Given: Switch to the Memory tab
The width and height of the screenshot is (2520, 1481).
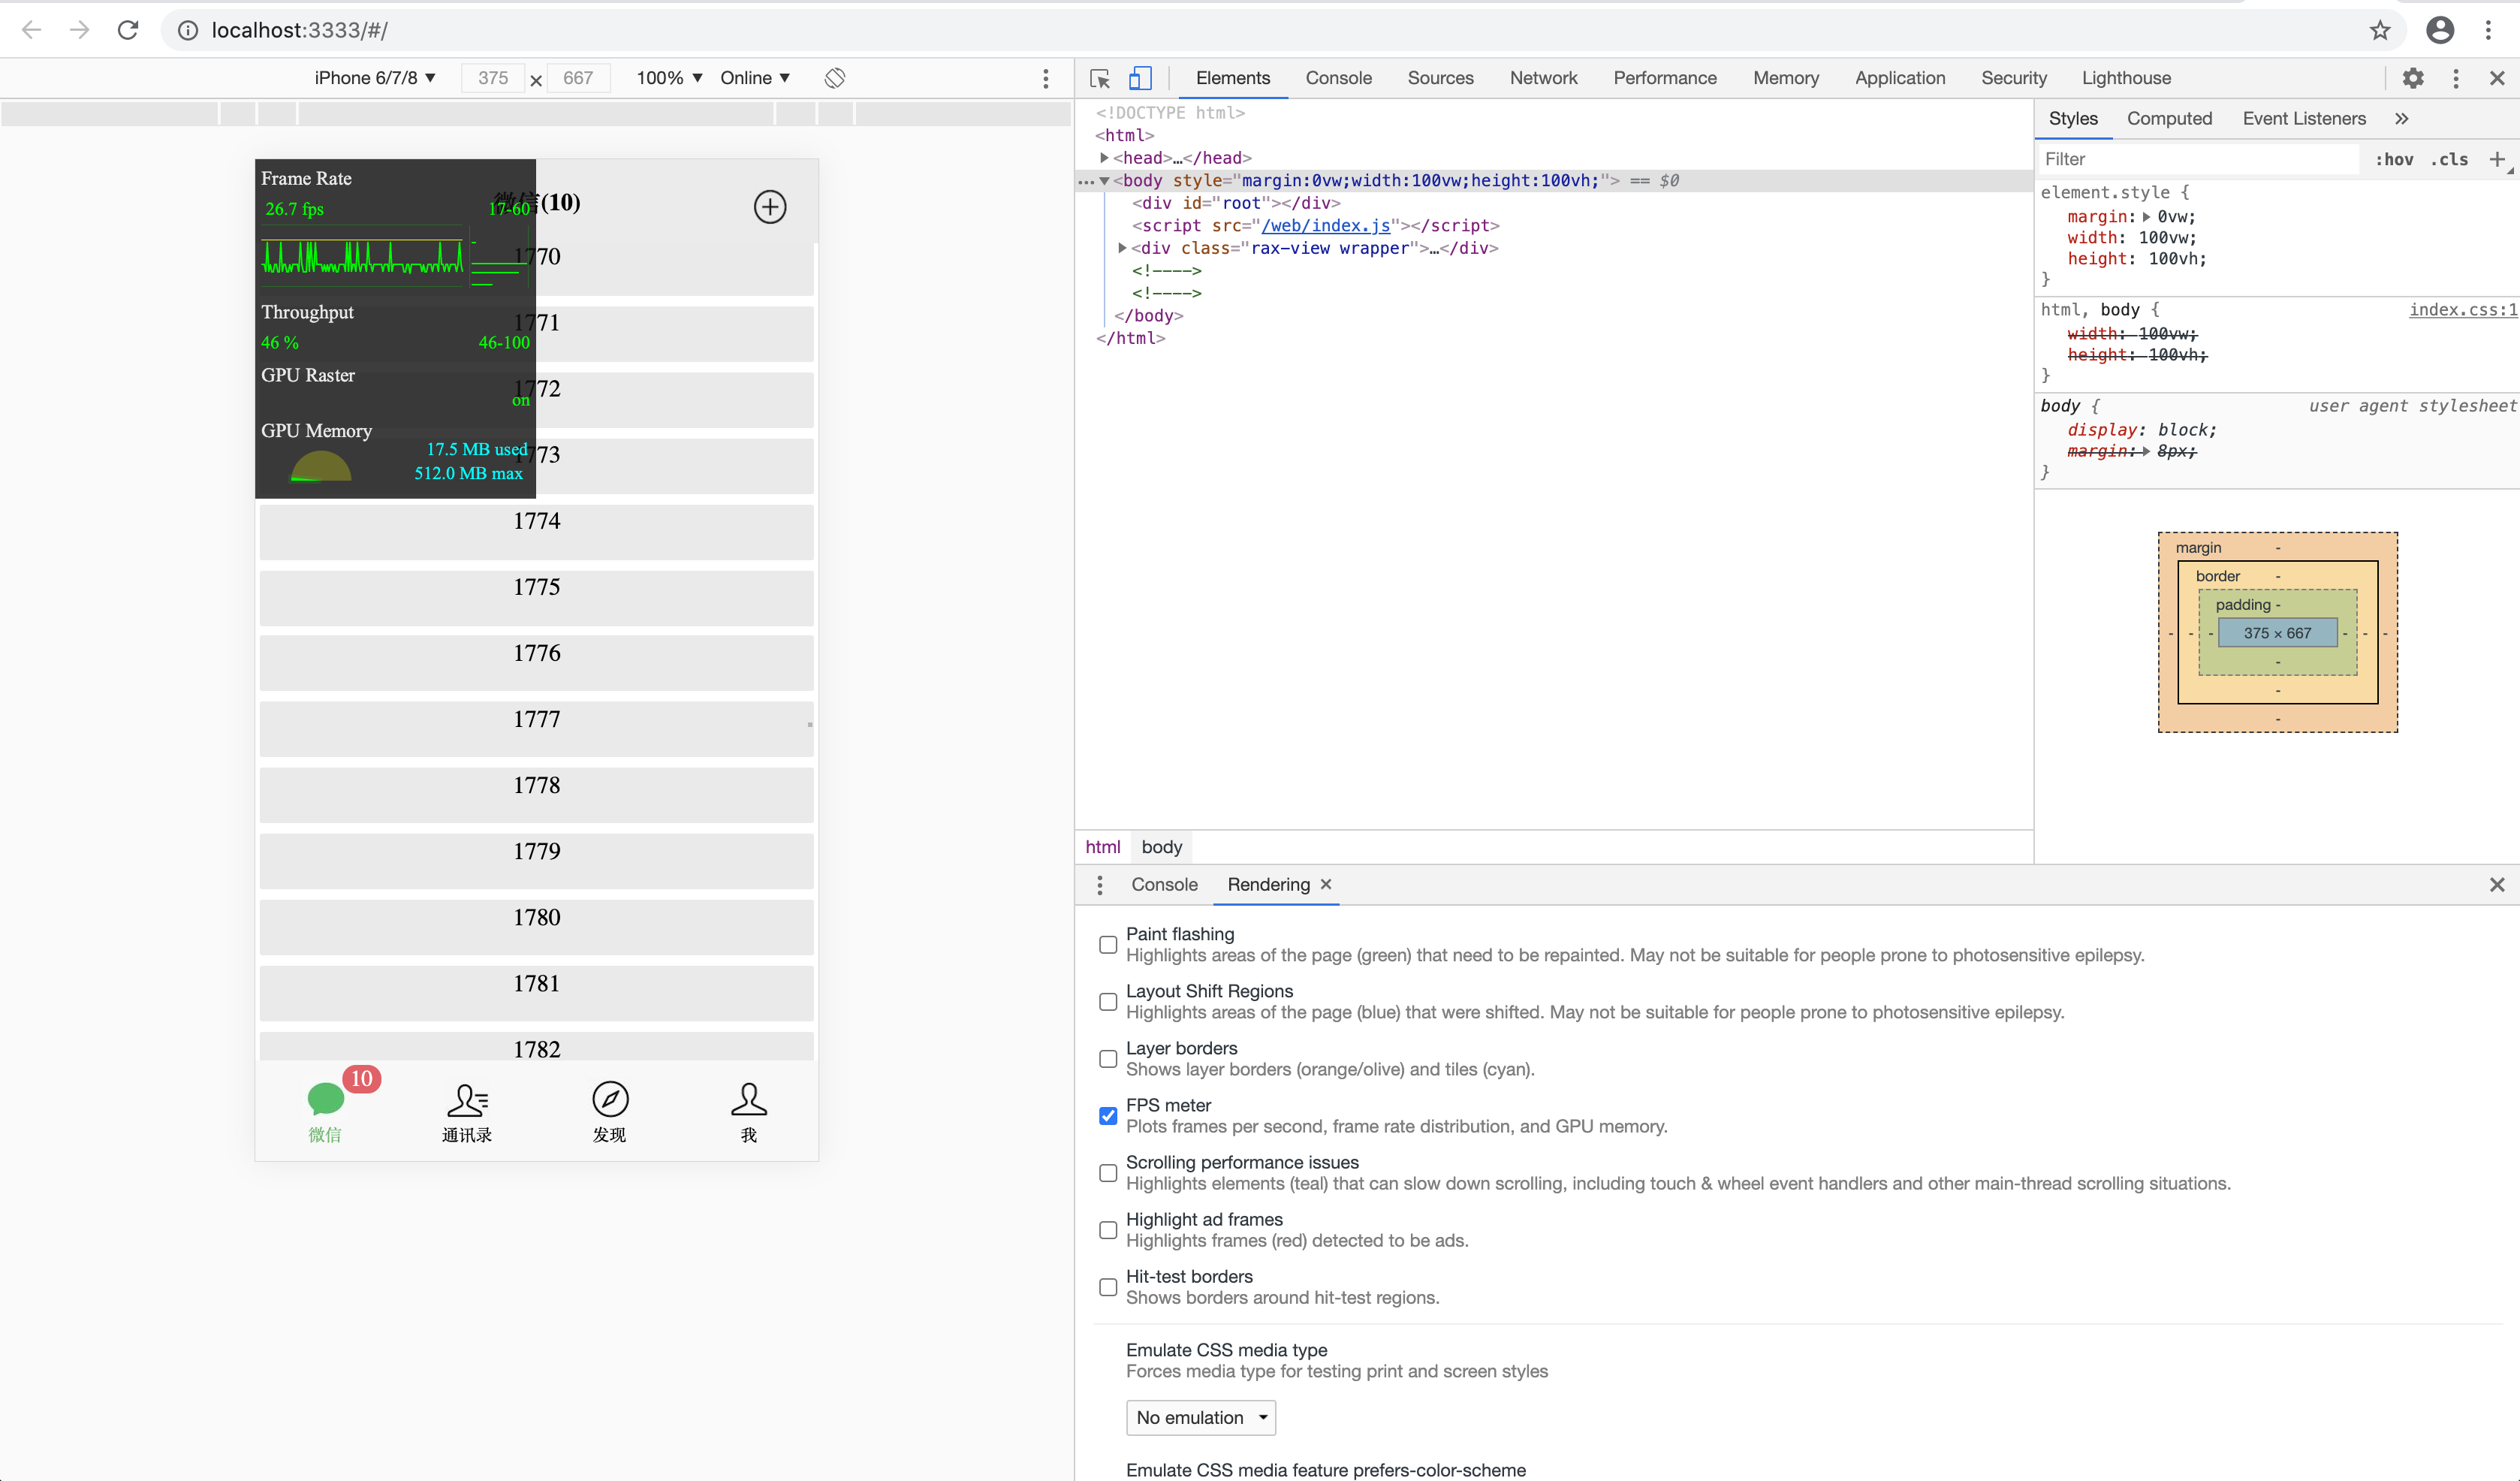Looking at the screenshot, I should pyautogui.click(x=1785, y=78).
